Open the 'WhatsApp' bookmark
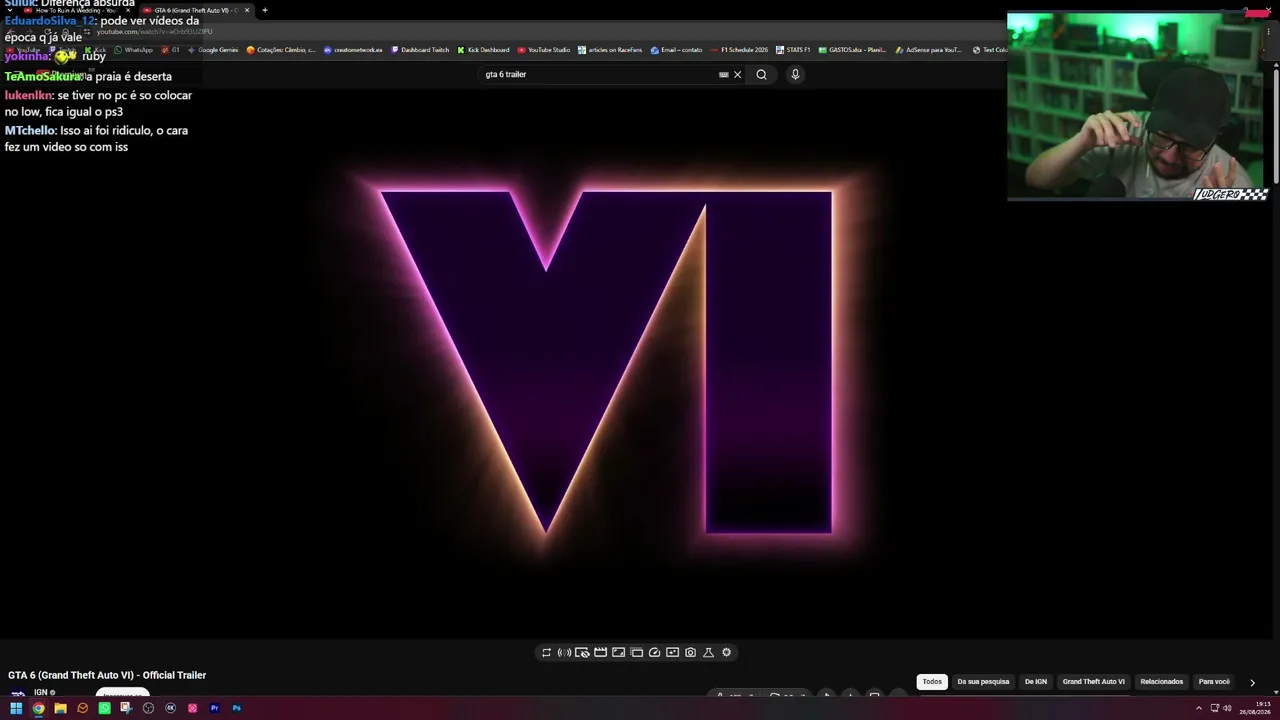 click(x=133, y=50)
